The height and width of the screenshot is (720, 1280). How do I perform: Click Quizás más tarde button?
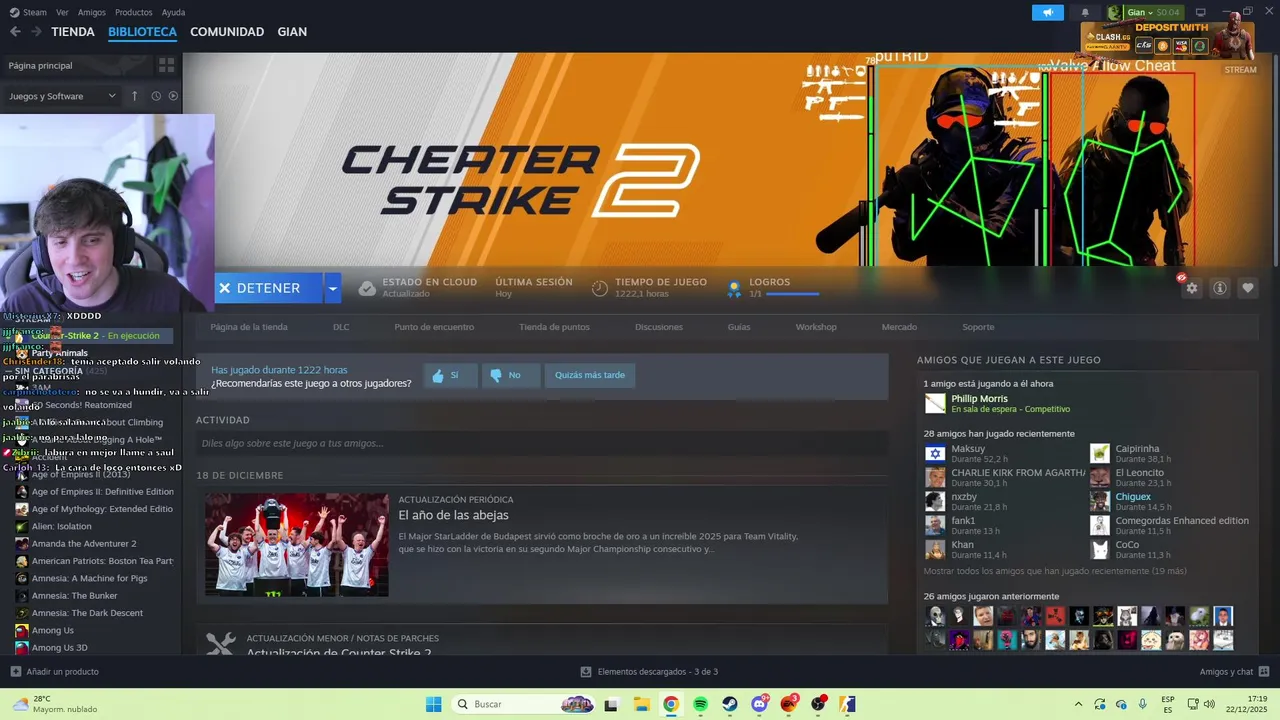590,375
